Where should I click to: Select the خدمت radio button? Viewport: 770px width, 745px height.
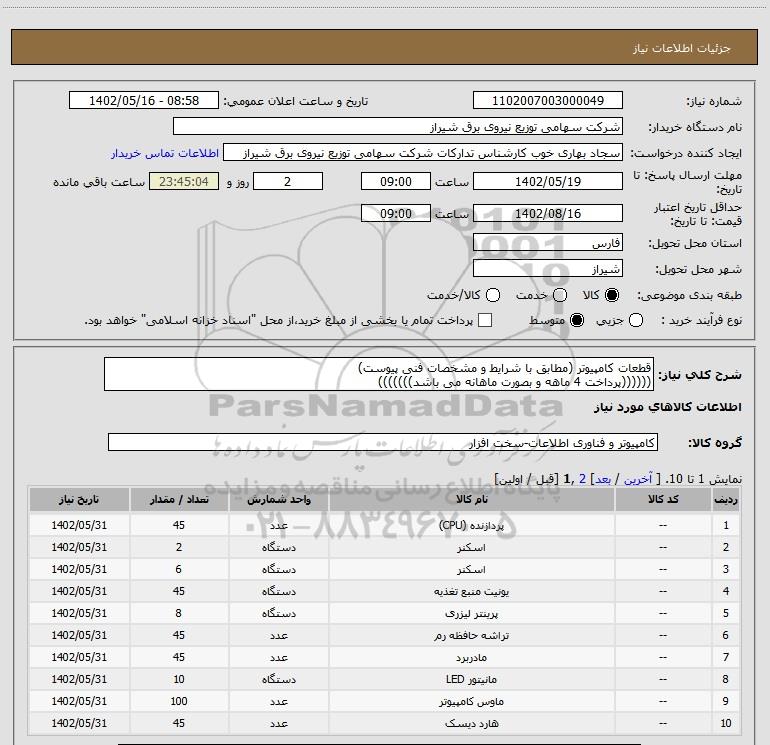[560, 295]
